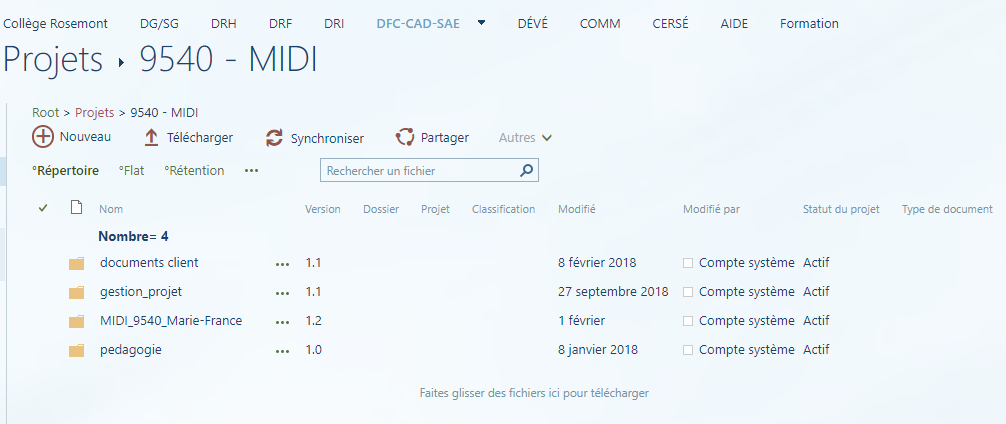The width and height of the screenshot is (1006, 424).
Task: Click the Synchroniser sync icon
Action: point(274,138)
